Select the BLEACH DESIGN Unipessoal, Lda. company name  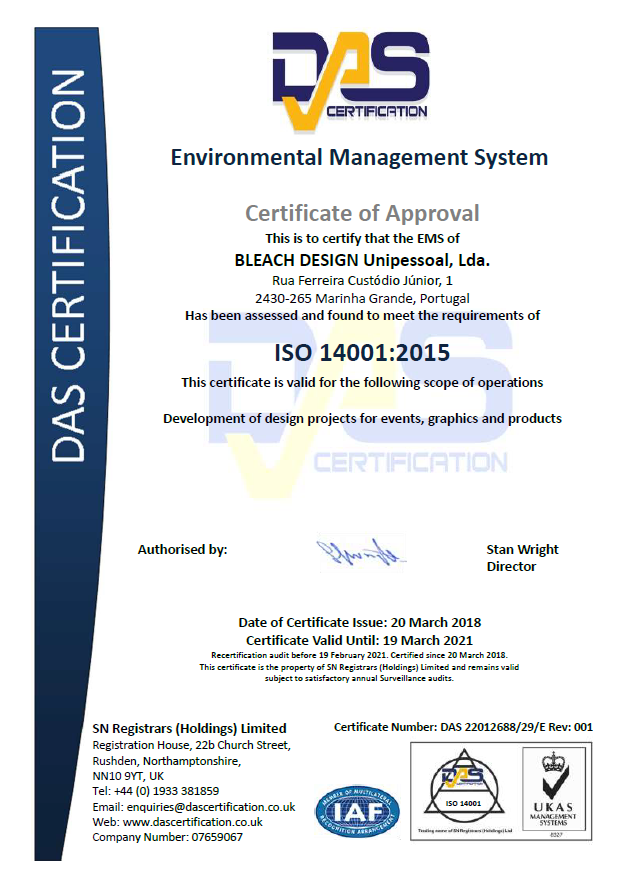pyautogui.click(x=361, y=259)
